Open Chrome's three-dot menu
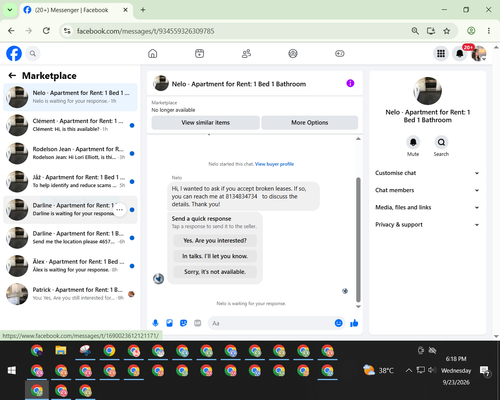500x400 pixels. coord(489,31)
